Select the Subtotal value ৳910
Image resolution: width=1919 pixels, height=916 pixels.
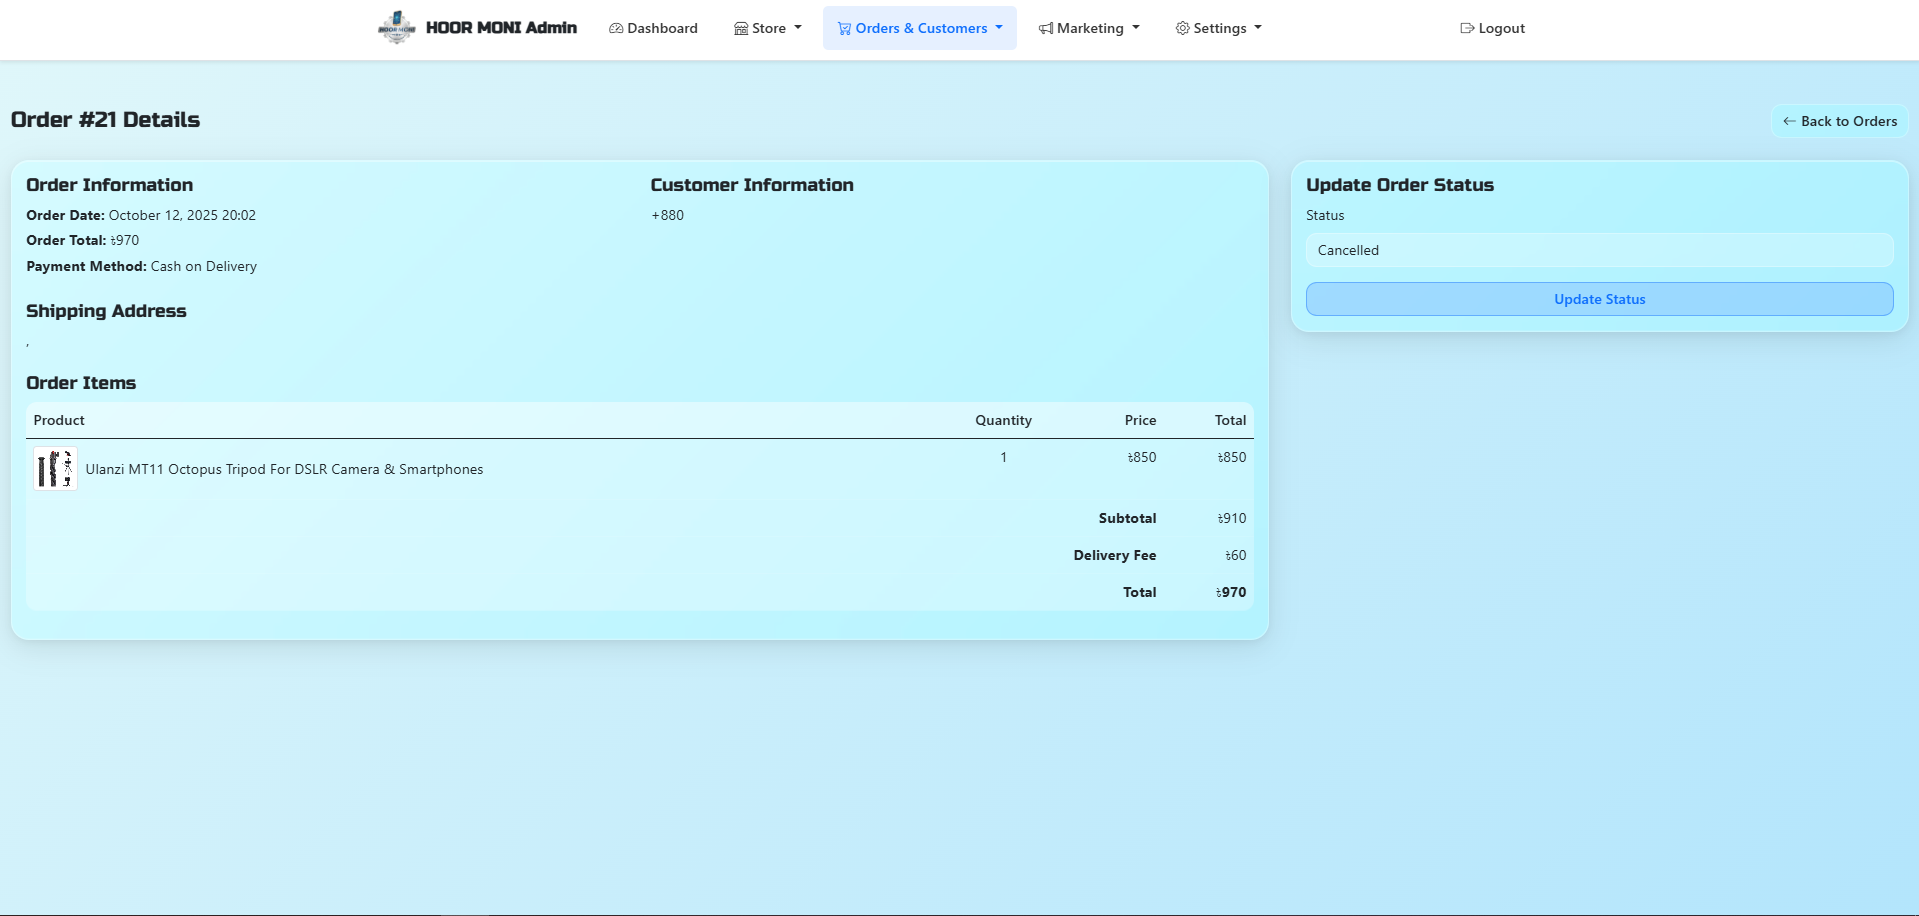point(1232,518)
